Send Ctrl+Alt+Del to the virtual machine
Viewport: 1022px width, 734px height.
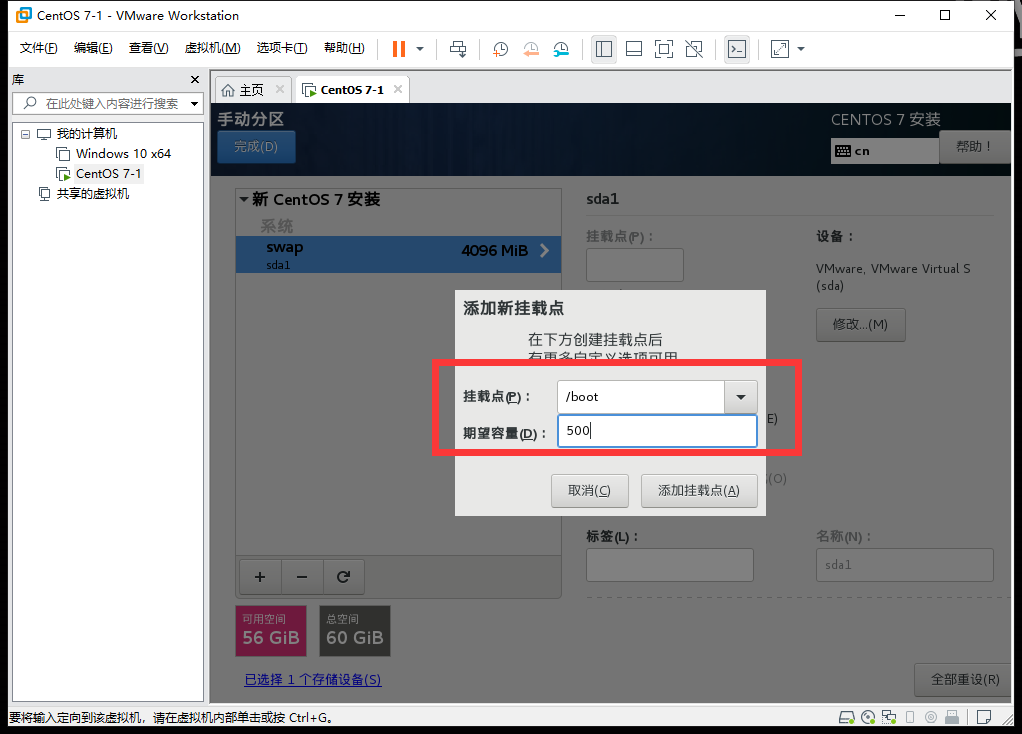pyautogui.click(x=458, y=49)
